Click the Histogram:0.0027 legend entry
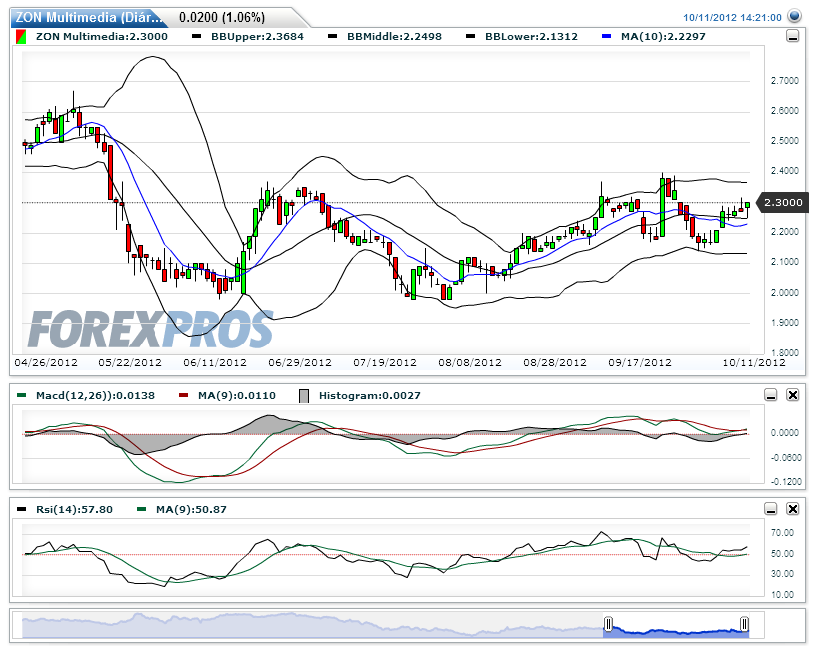 [360, 395]
